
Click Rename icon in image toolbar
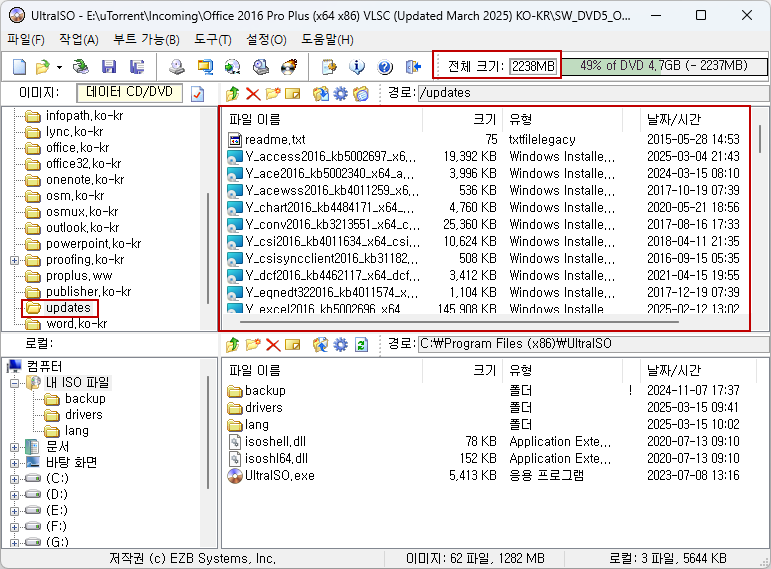pos(293,93)
